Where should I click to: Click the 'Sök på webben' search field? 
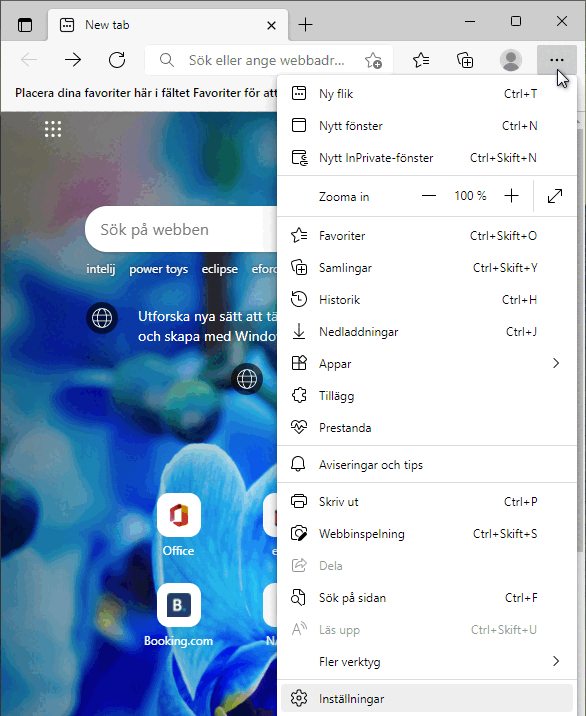pyautogui.click(x=181, y=229)
